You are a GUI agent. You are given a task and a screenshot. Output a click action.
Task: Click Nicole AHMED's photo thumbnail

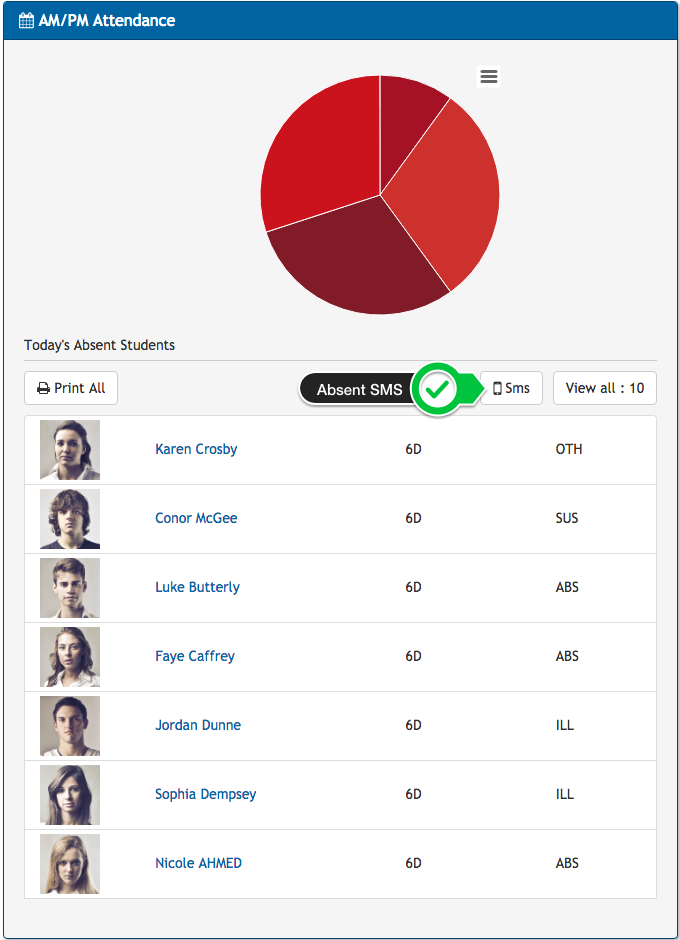[70, 864]
